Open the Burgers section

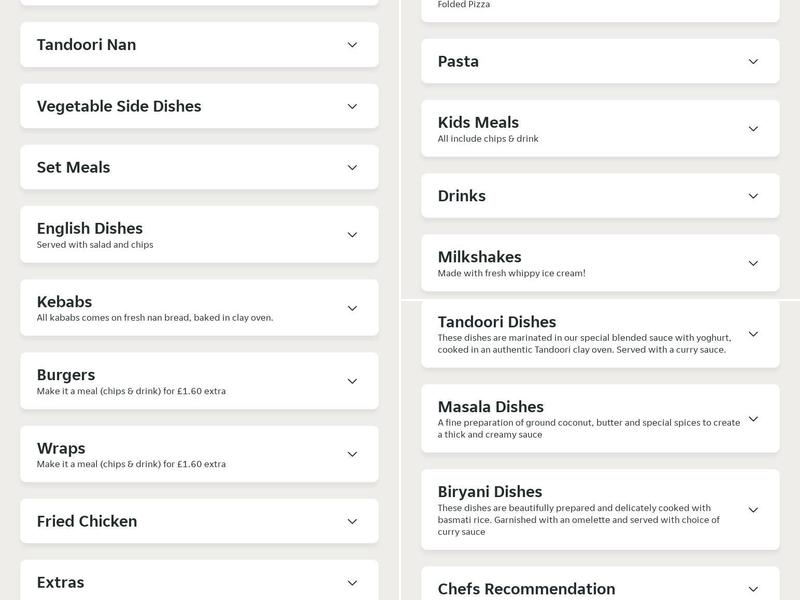[200, 381]
